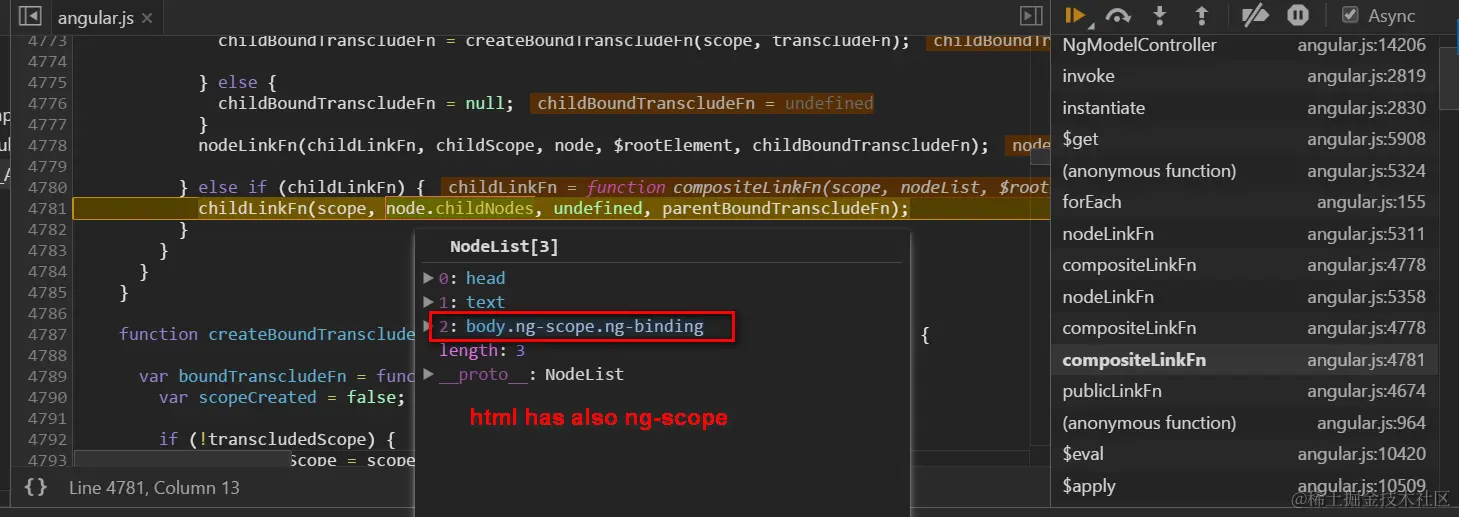This screenshot has width=1459, height=517.
Task: Click line number 4787 gutter
Action: point(47,334)
